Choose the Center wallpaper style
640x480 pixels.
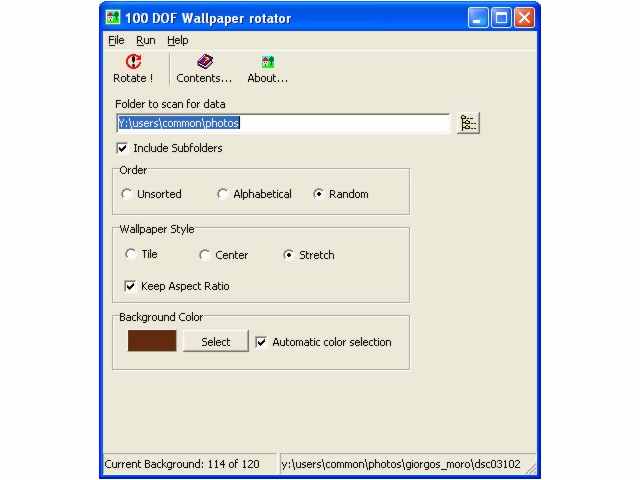(x=204, y=255)
